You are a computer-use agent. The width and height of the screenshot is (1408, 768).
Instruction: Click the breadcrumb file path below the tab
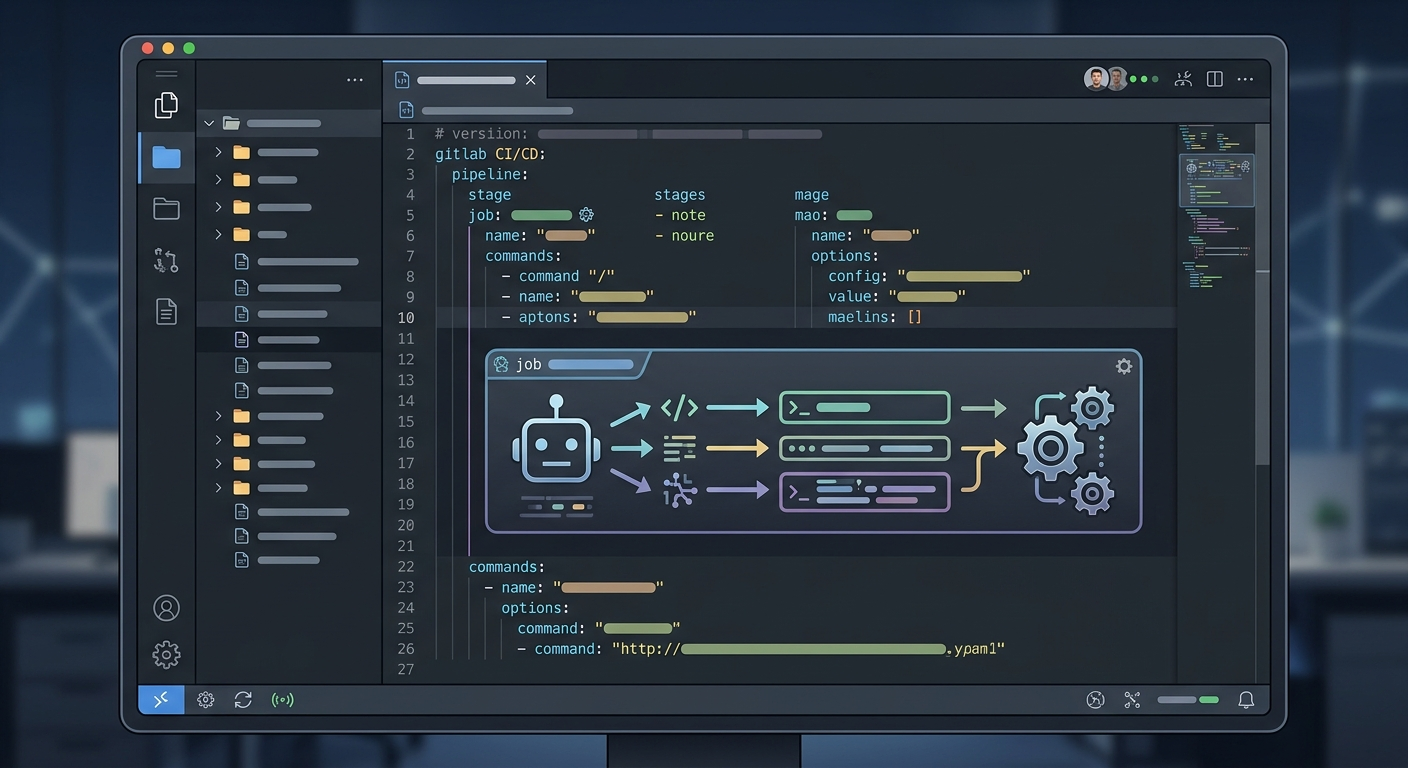click(x=486, y=110)
